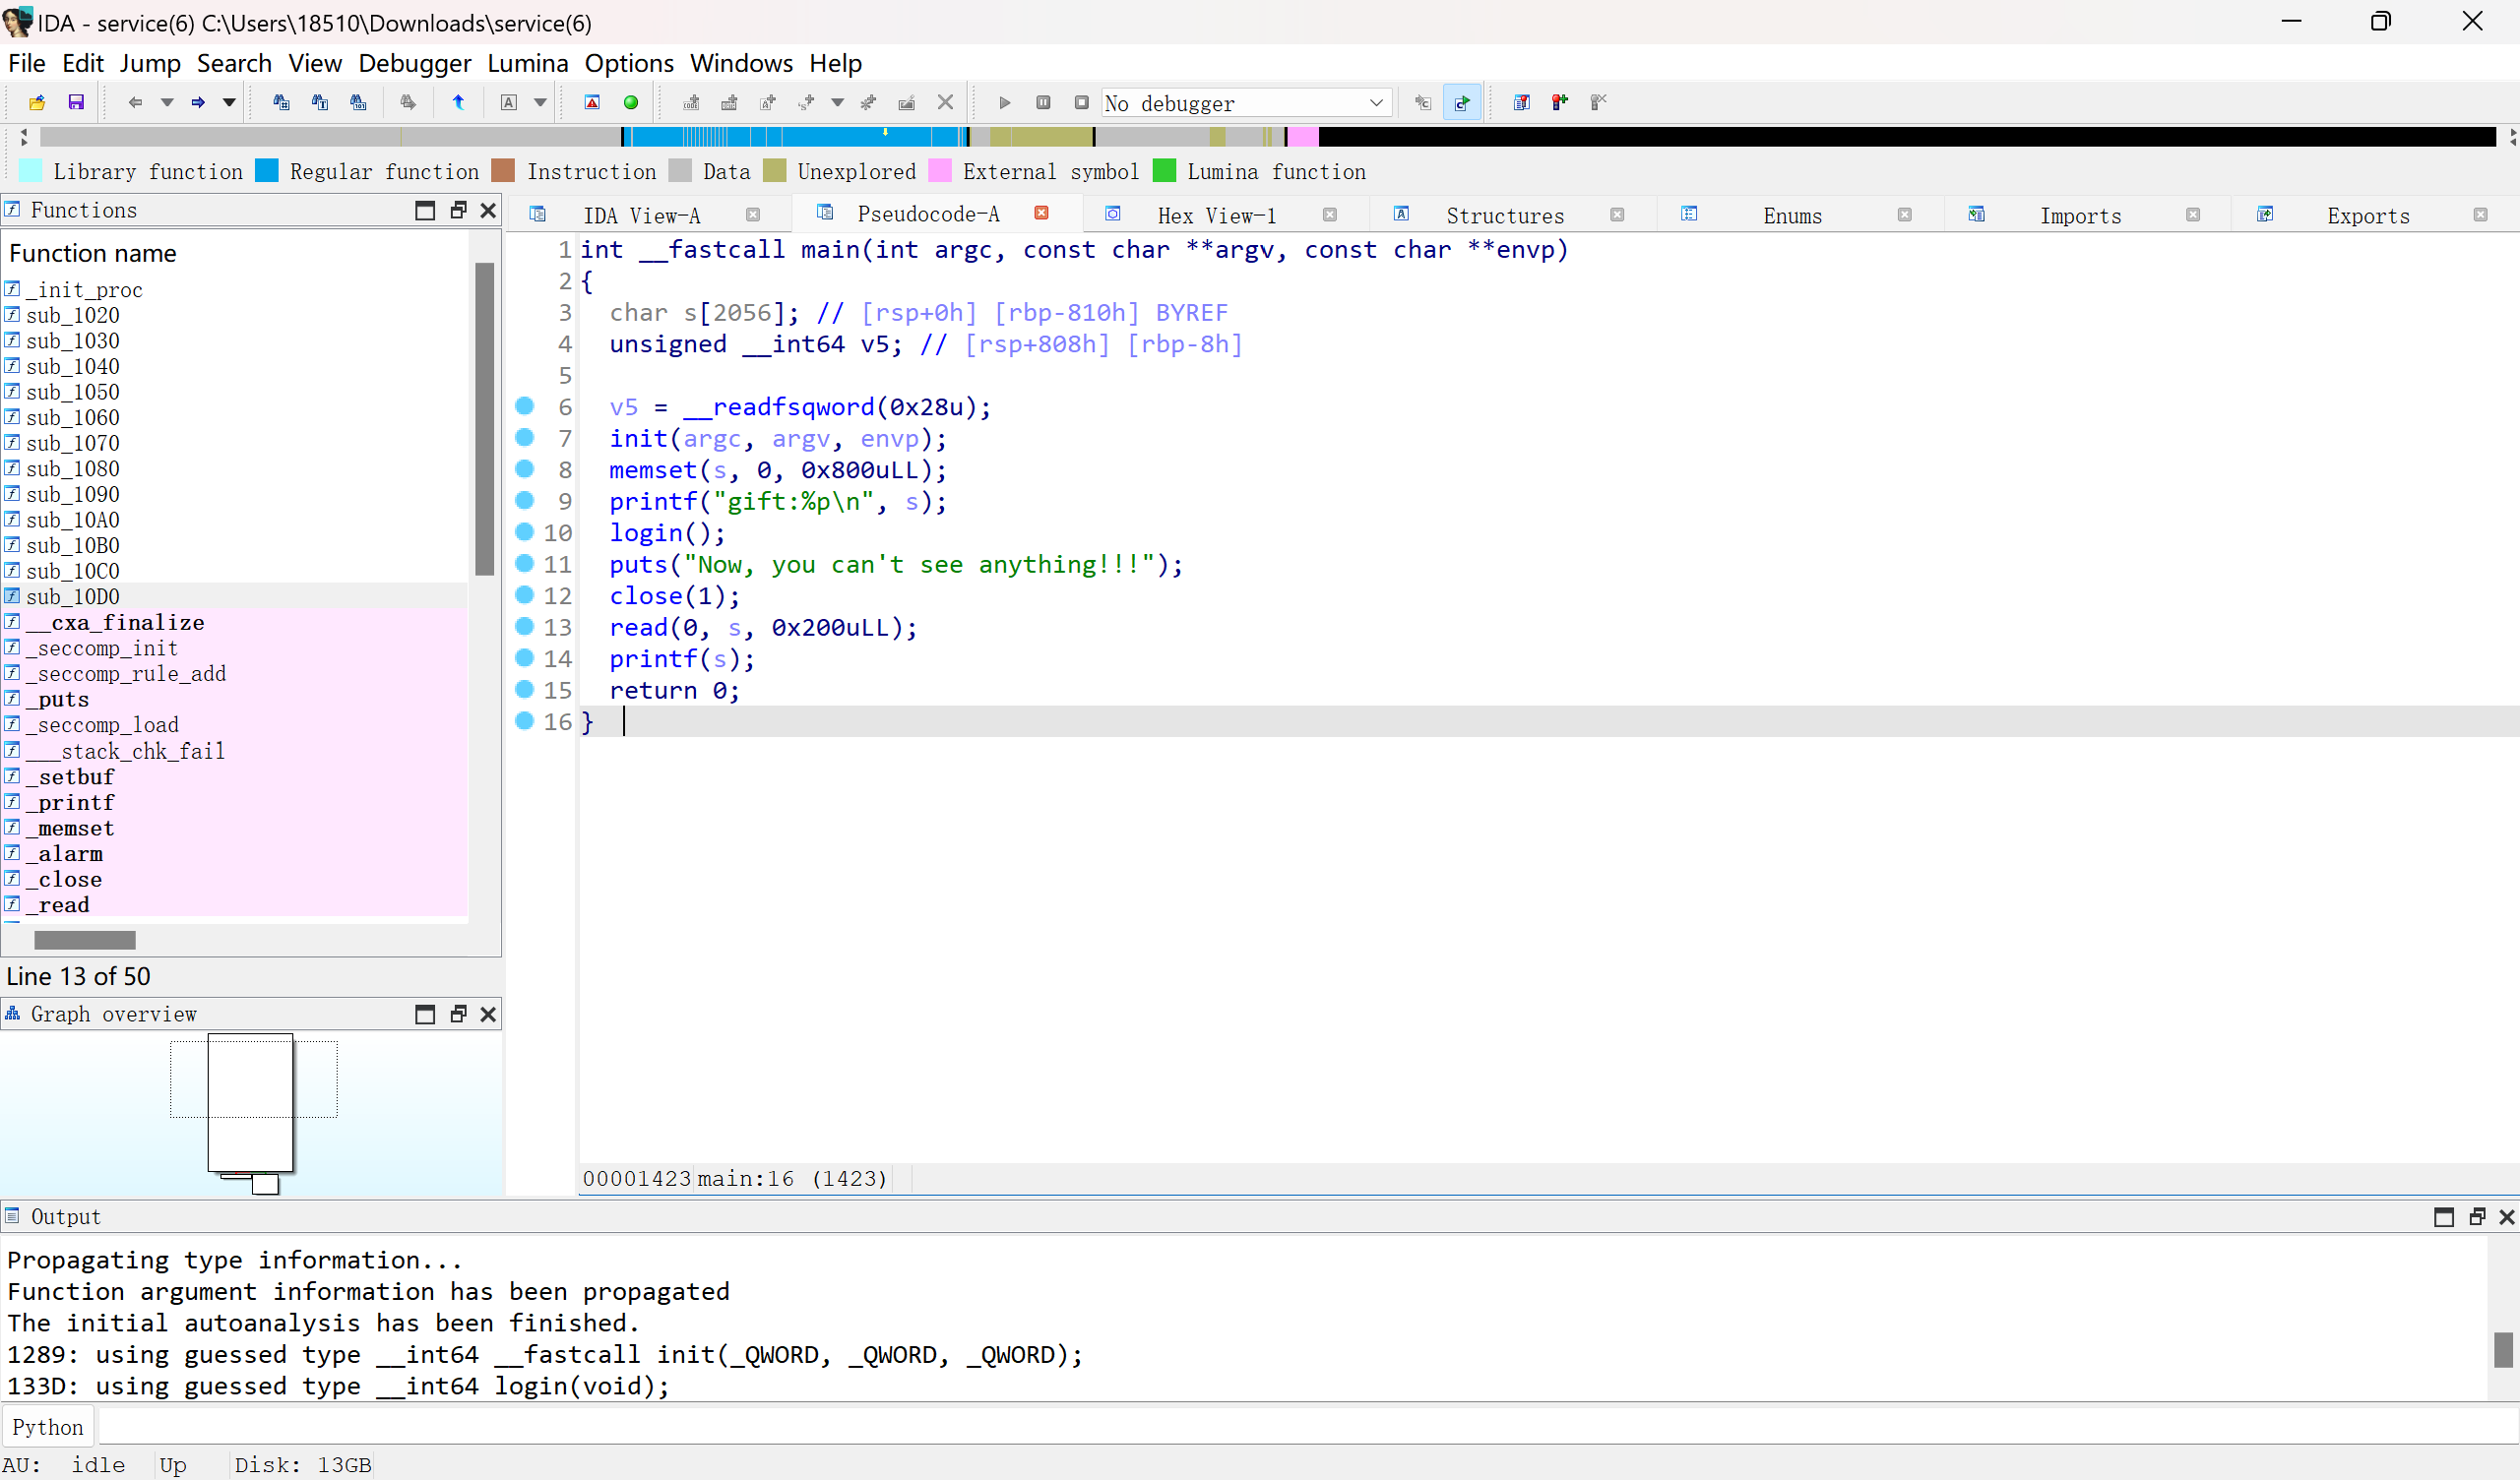The height and width of the screenshot is (1480, 2520).
Task: Click the convert-to-data toolbar icon
Action: pyautogui.click(x=729, y=102)
